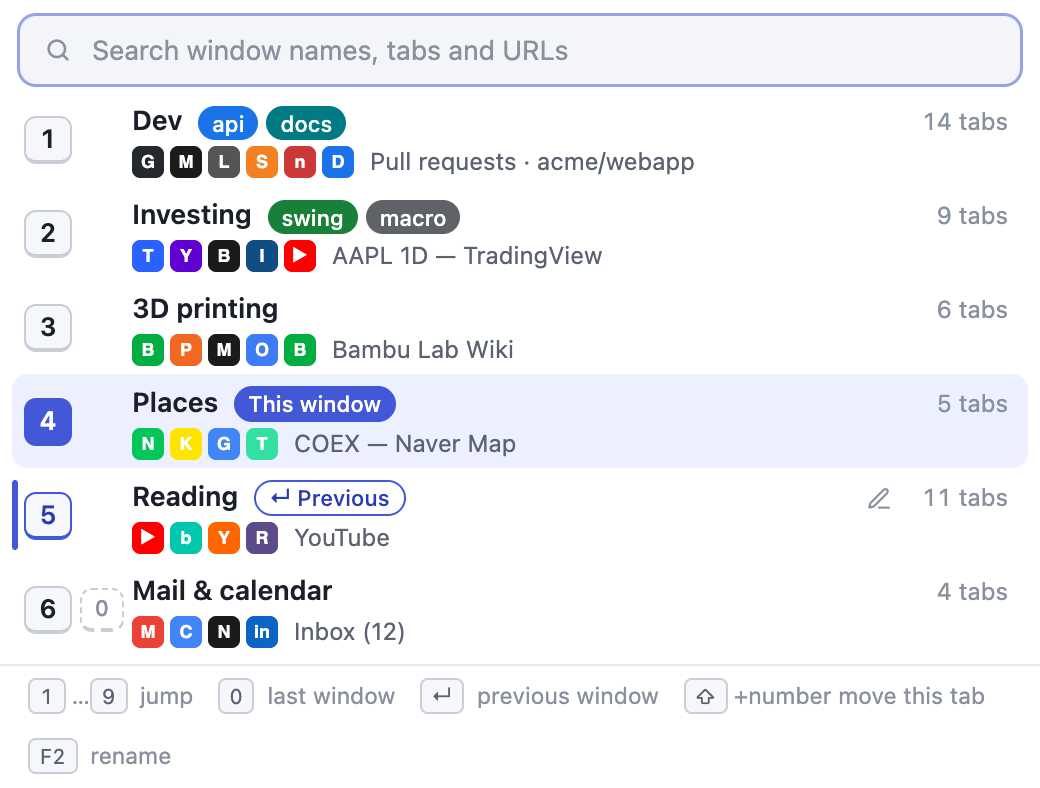Image resolution: width=1040 pixels, height=788 pixels.
Task: Open the blue O tab icon in 3D printing
Action: click(x=262, y=350)
